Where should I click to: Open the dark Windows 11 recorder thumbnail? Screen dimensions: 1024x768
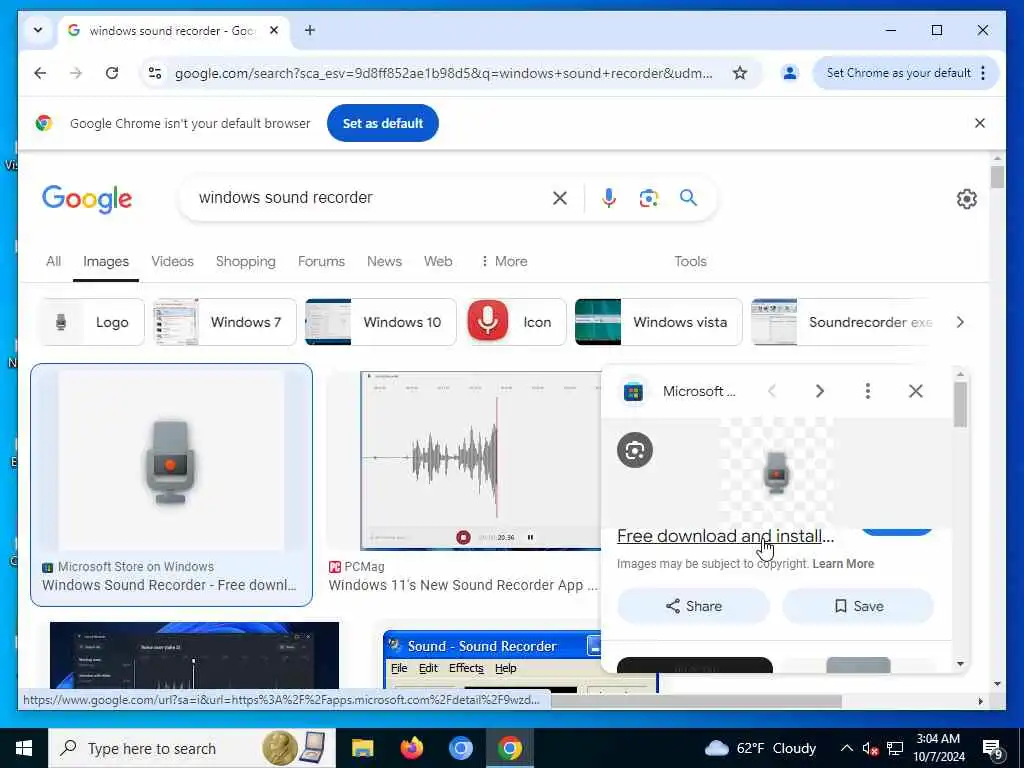(x=195, y=655)
